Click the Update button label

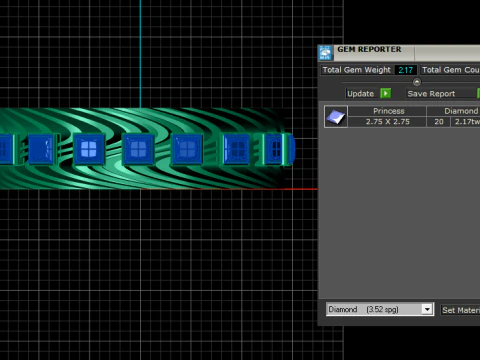(360, 94)
